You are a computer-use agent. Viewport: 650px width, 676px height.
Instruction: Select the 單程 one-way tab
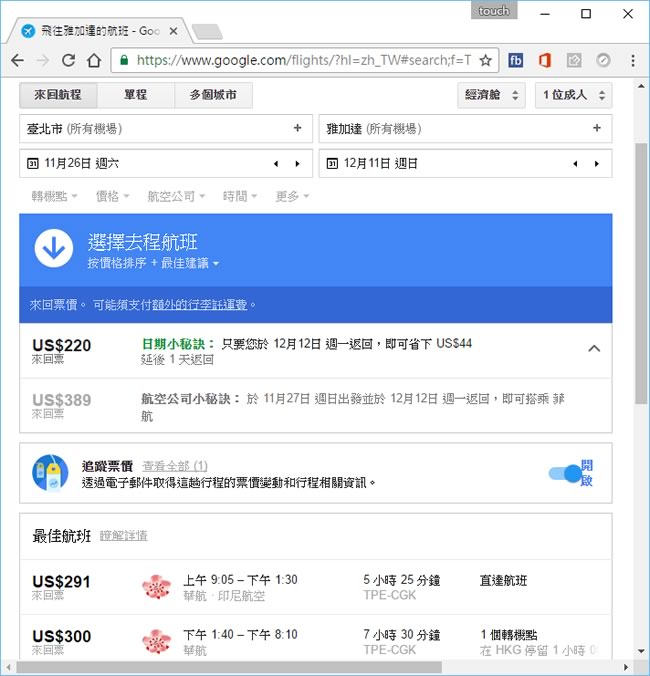135,95
